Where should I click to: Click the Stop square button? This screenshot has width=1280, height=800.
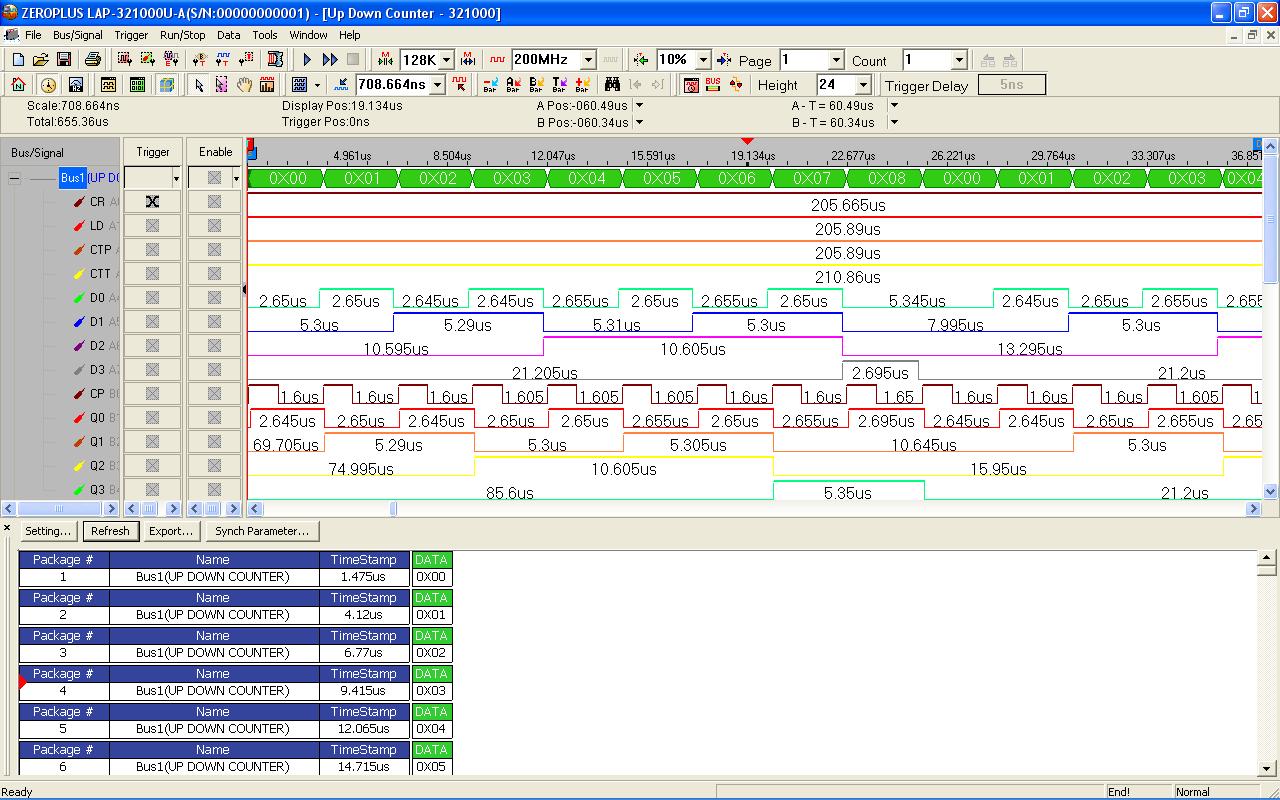[x=353, y=60]
